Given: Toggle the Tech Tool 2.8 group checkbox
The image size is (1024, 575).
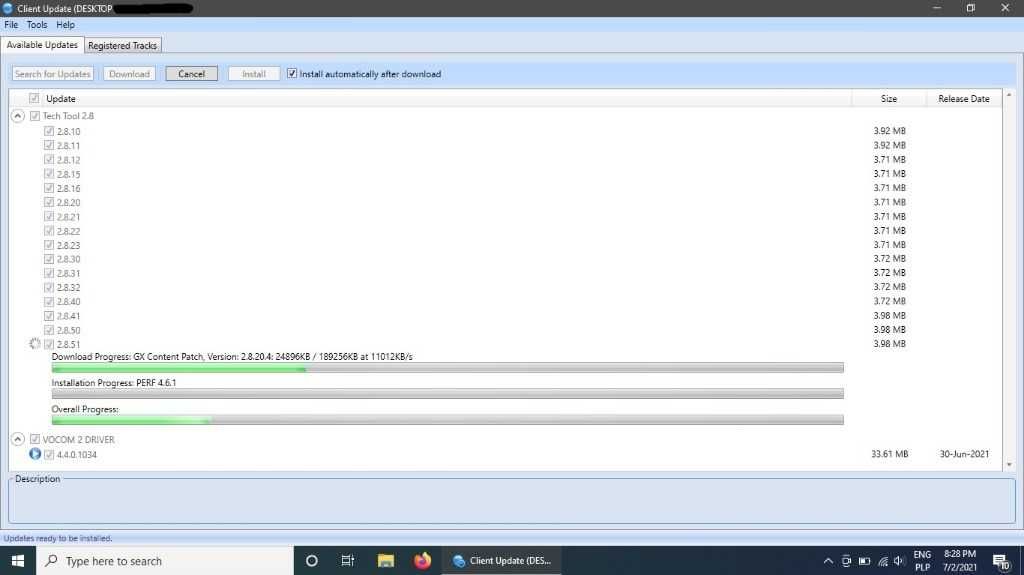Looking at the screenshot, I should (x=35, y=116).
